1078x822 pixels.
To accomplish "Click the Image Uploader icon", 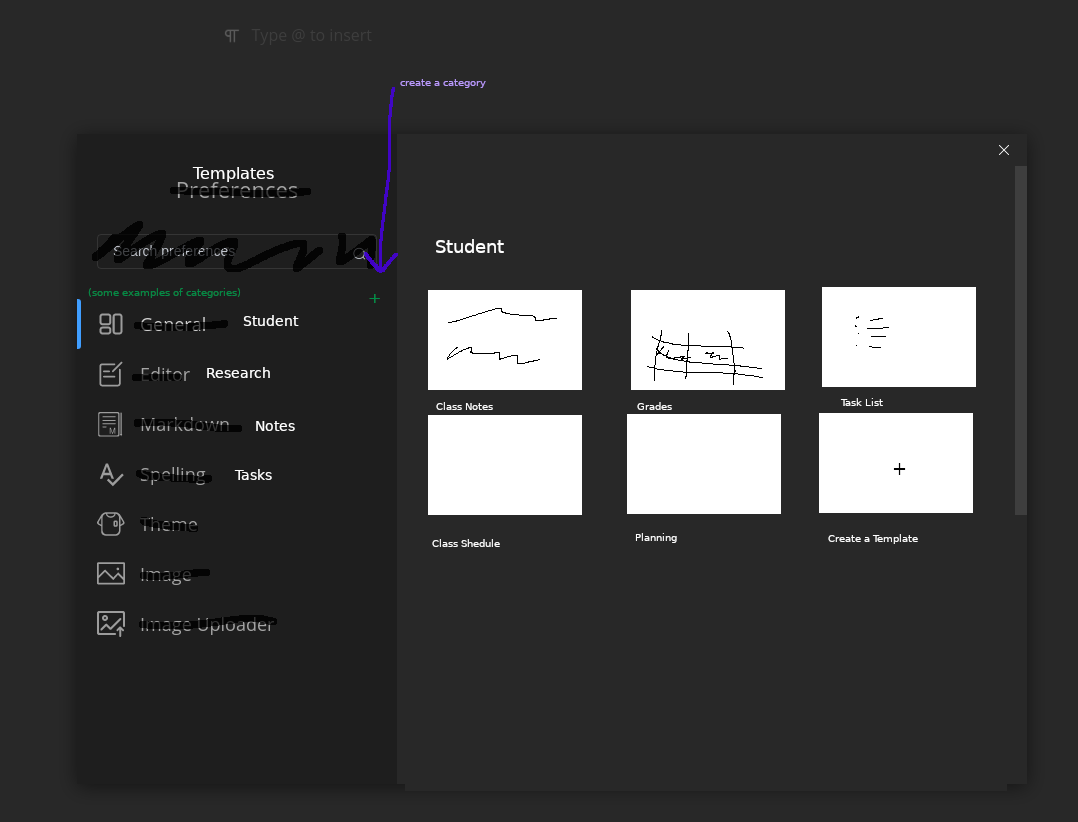I will coord(111,623).
